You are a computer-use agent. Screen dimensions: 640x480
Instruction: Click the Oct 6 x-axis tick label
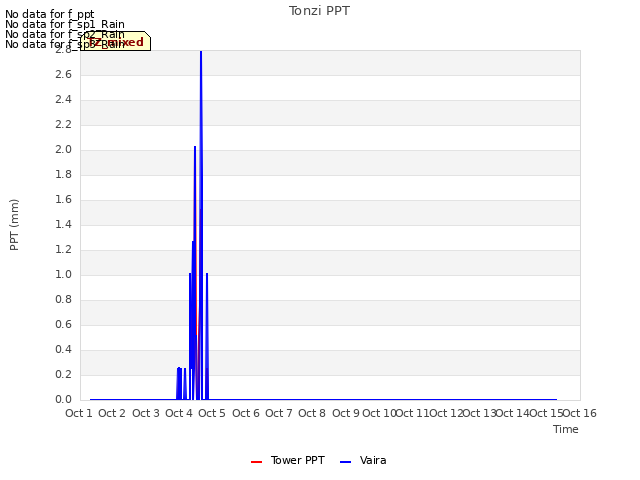246,413
